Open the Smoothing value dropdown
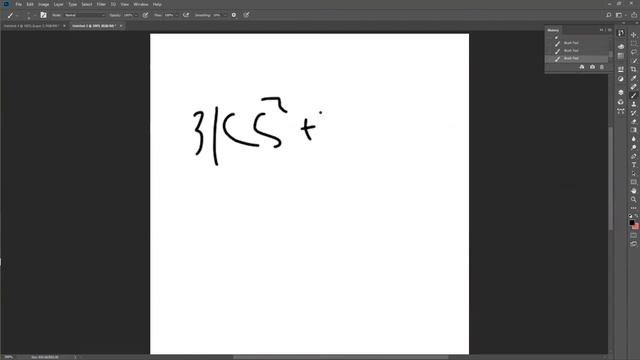The height and width of the screenshot is (360, 640). pyautogui.click(x=224, y=15)
